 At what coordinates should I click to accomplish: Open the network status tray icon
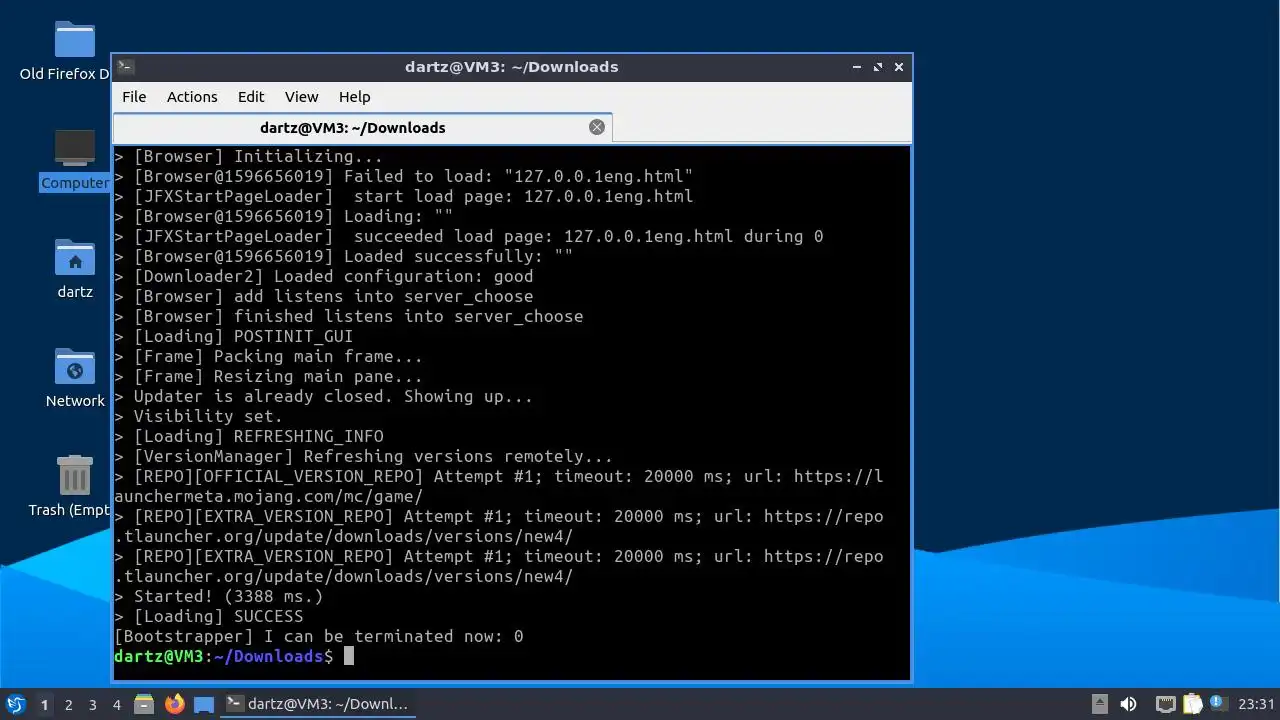coord(1165,704)
